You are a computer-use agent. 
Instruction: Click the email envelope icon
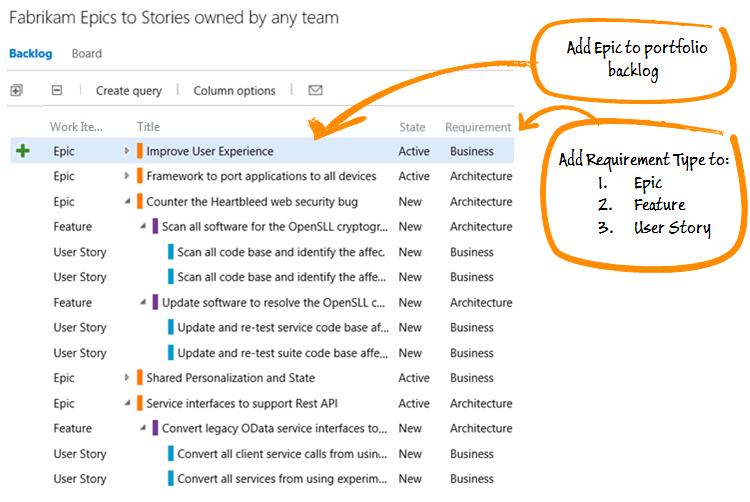point(315,90)
